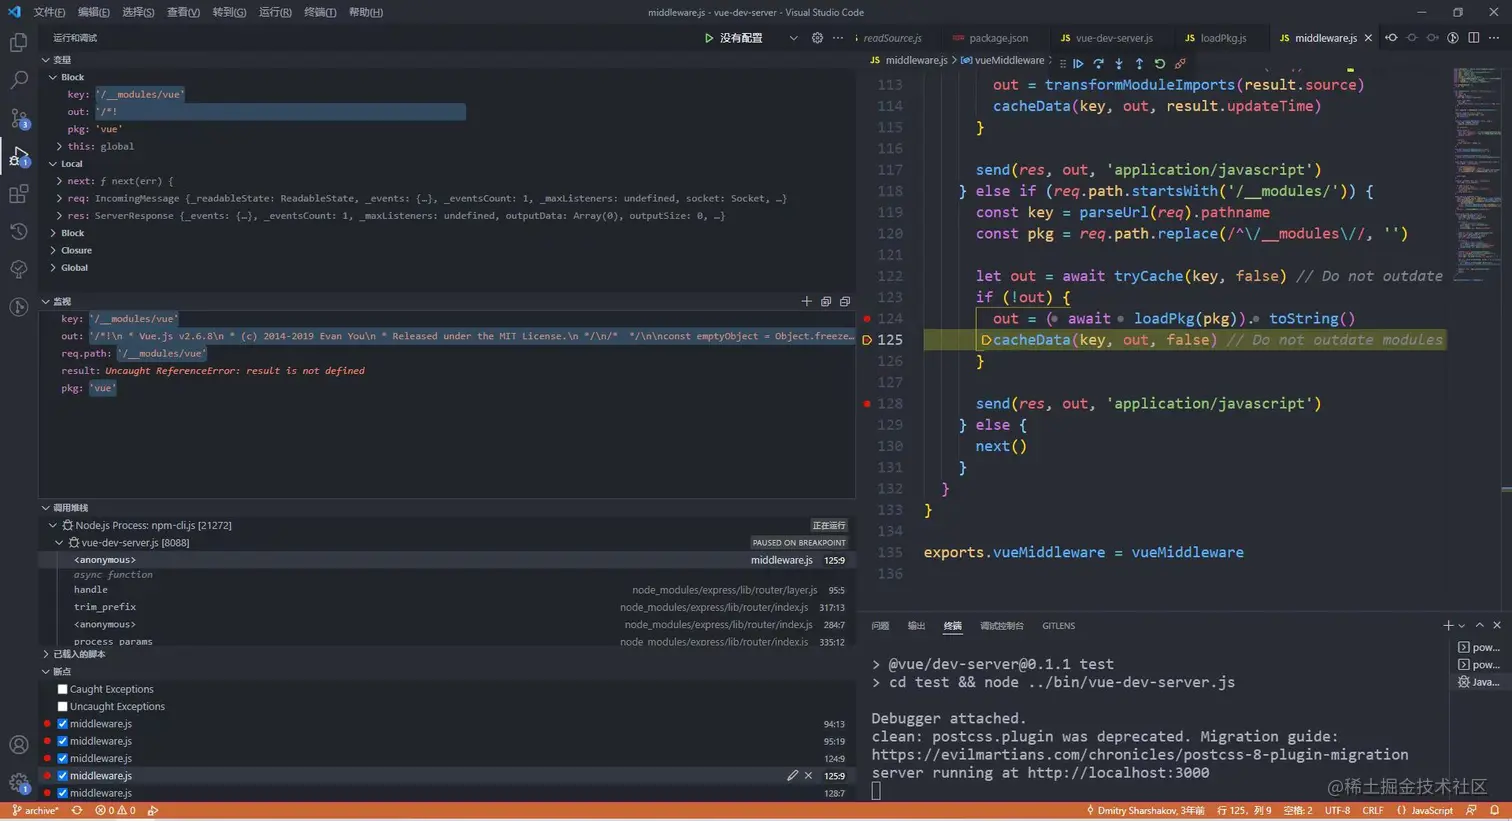1512x821 pixels.
Task: Add a watch expression with the plus icon
Action: coord(807,301)
